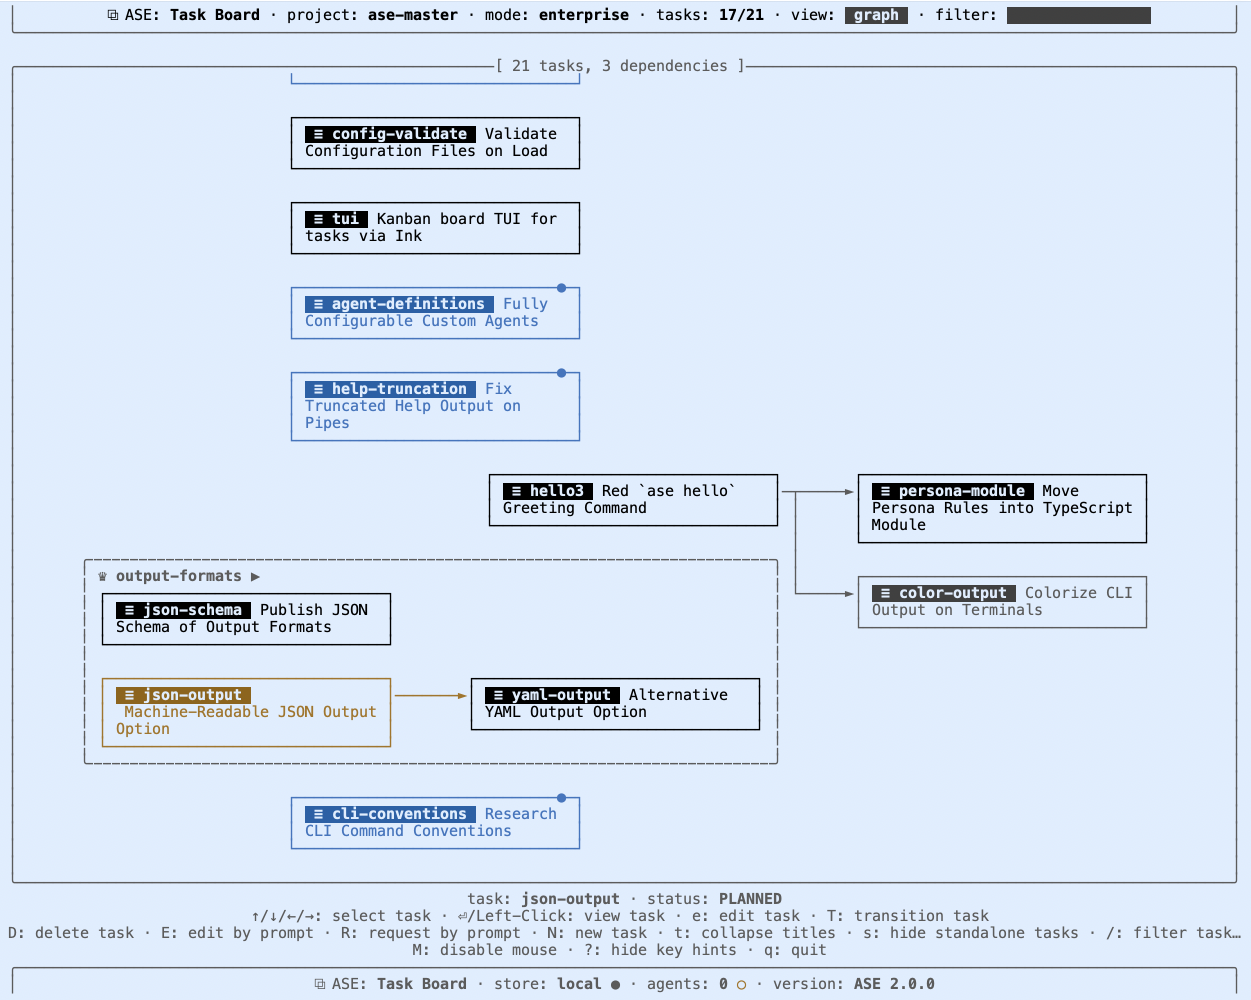
Task: Click the tui task menu icon
Action: point(319,219)
